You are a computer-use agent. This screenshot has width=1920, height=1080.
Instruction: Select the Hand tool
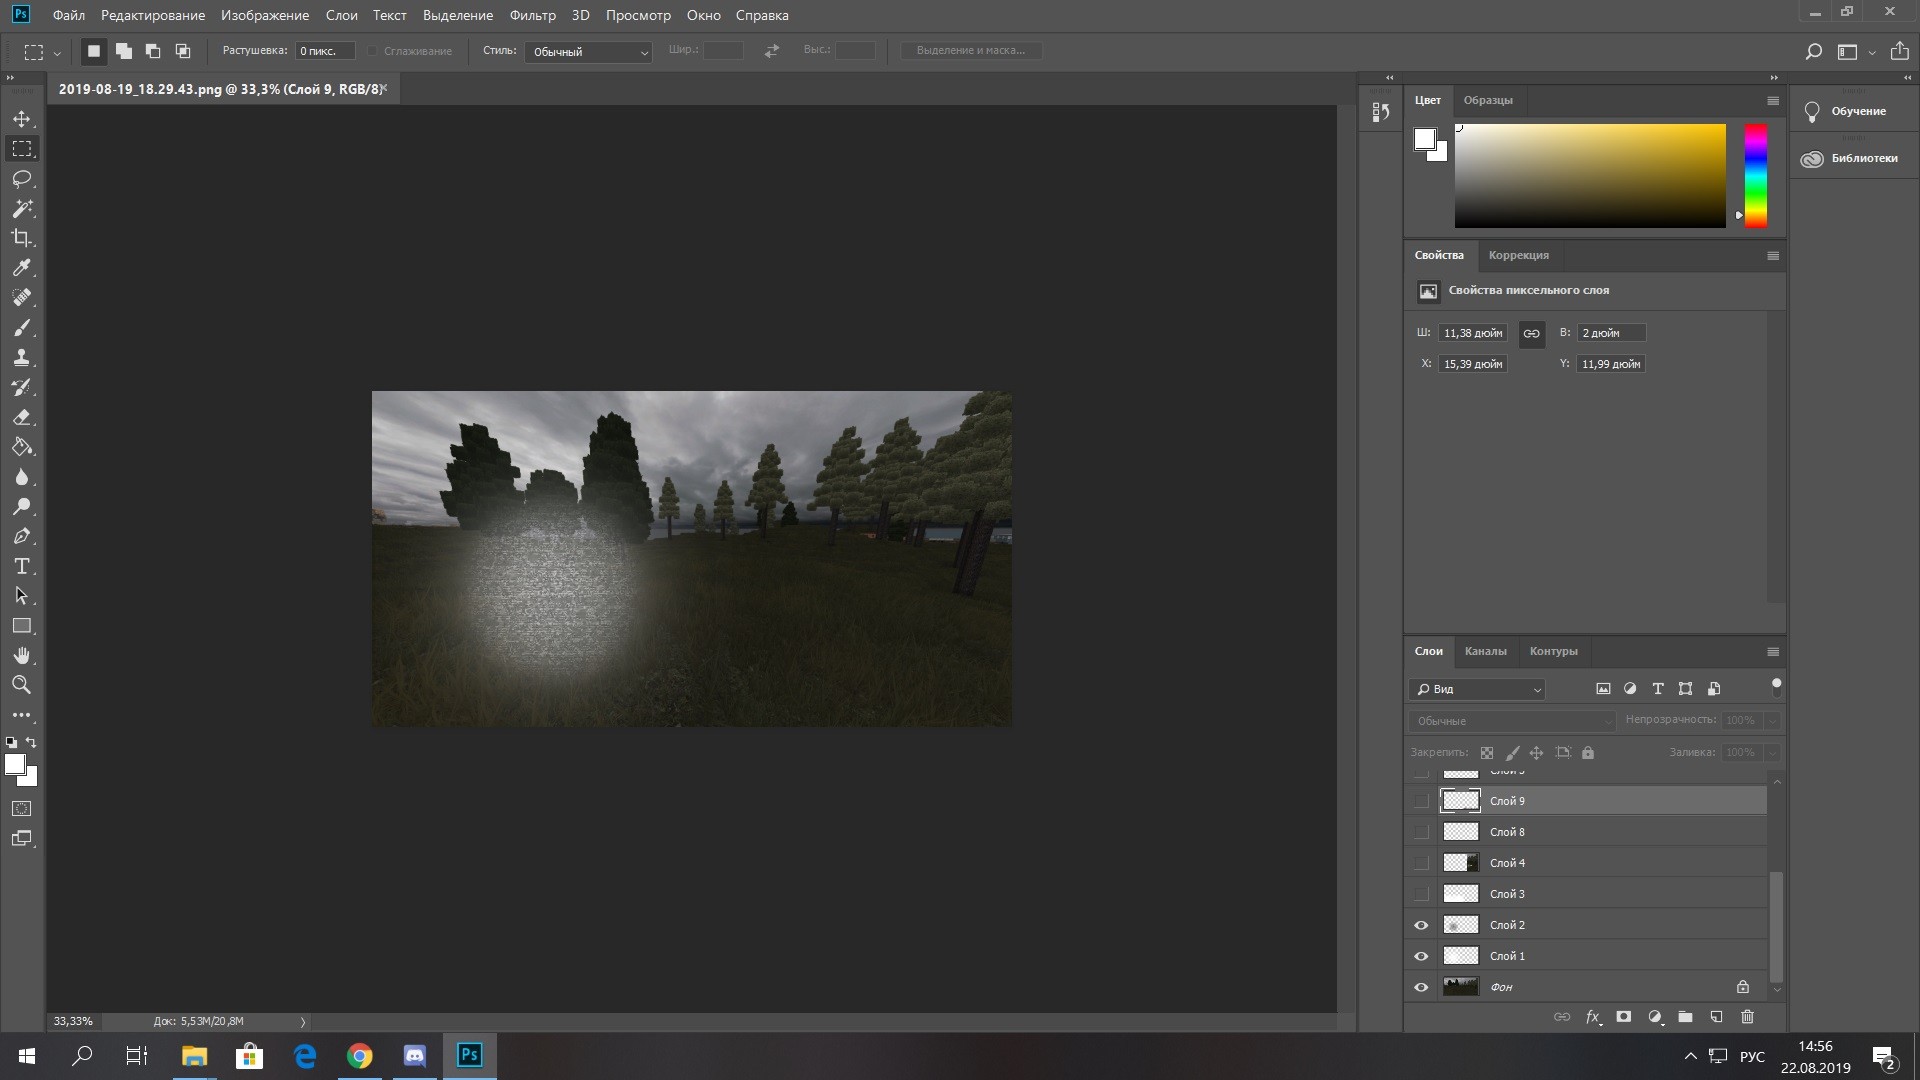22,656
